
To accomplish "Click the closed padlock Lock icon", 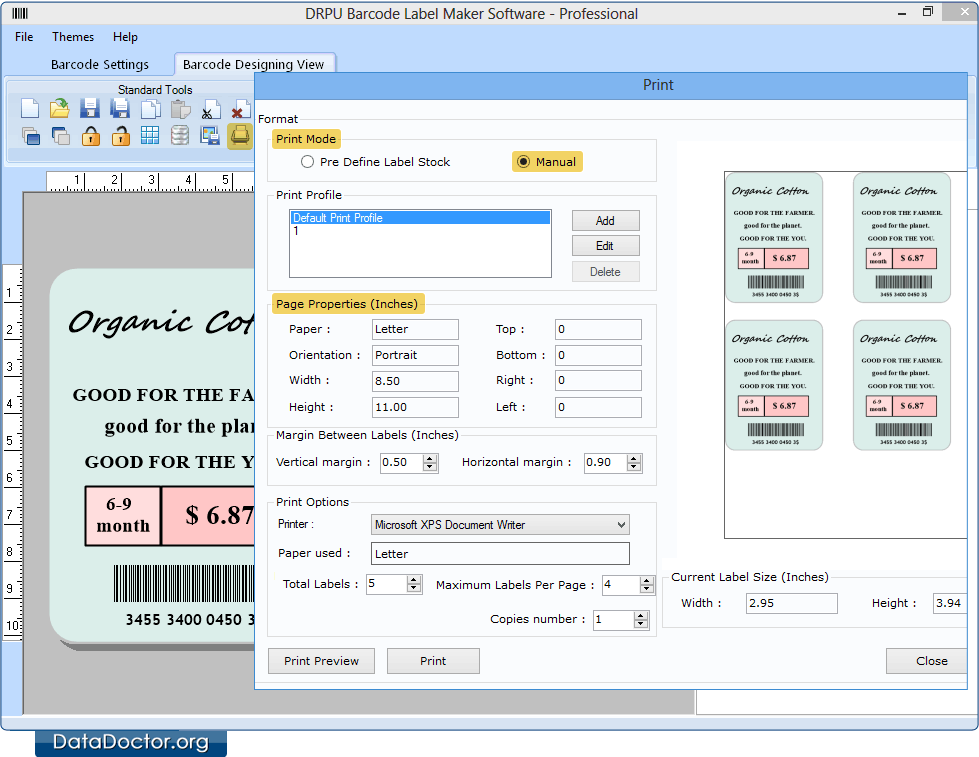I will click(x=91, y=136).
